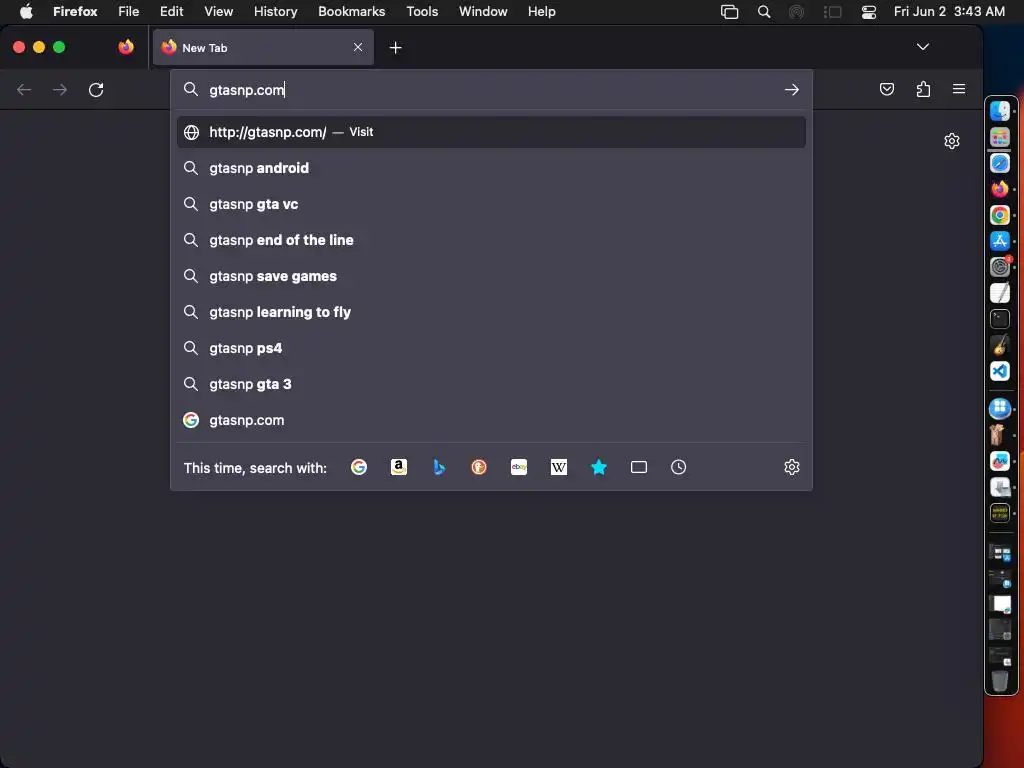Open Trash in the Dock

[1000, 680]
